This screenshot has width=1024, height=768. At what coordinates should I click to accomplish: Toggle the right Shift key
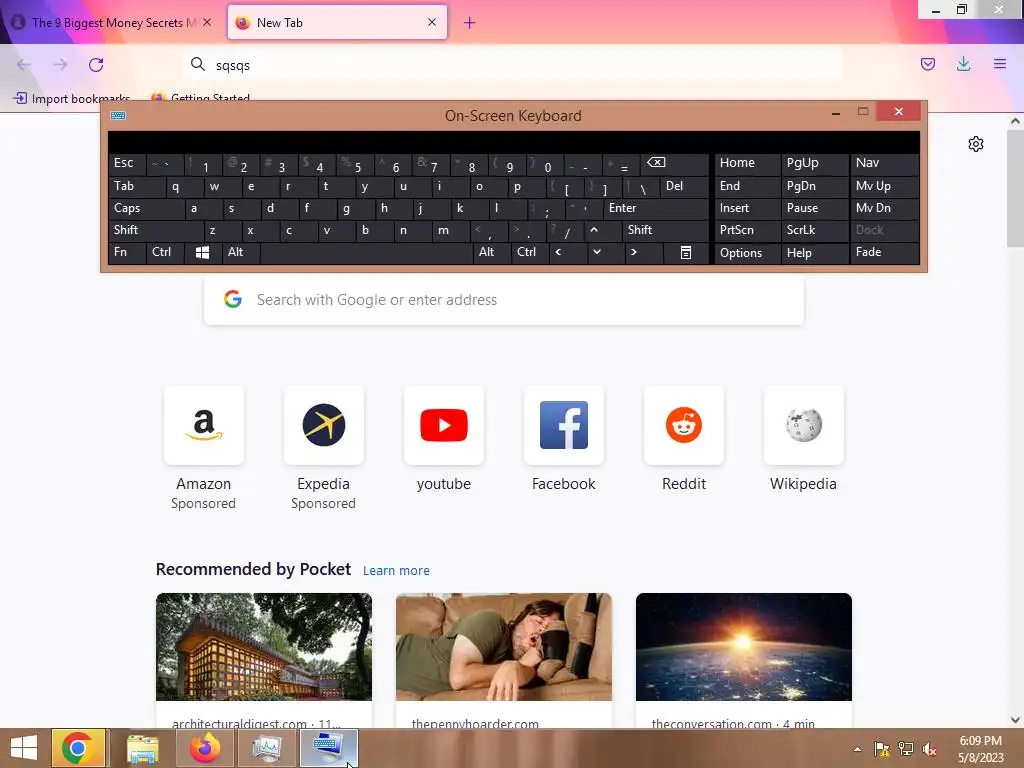pyautogui.click(x=665, y=231)
